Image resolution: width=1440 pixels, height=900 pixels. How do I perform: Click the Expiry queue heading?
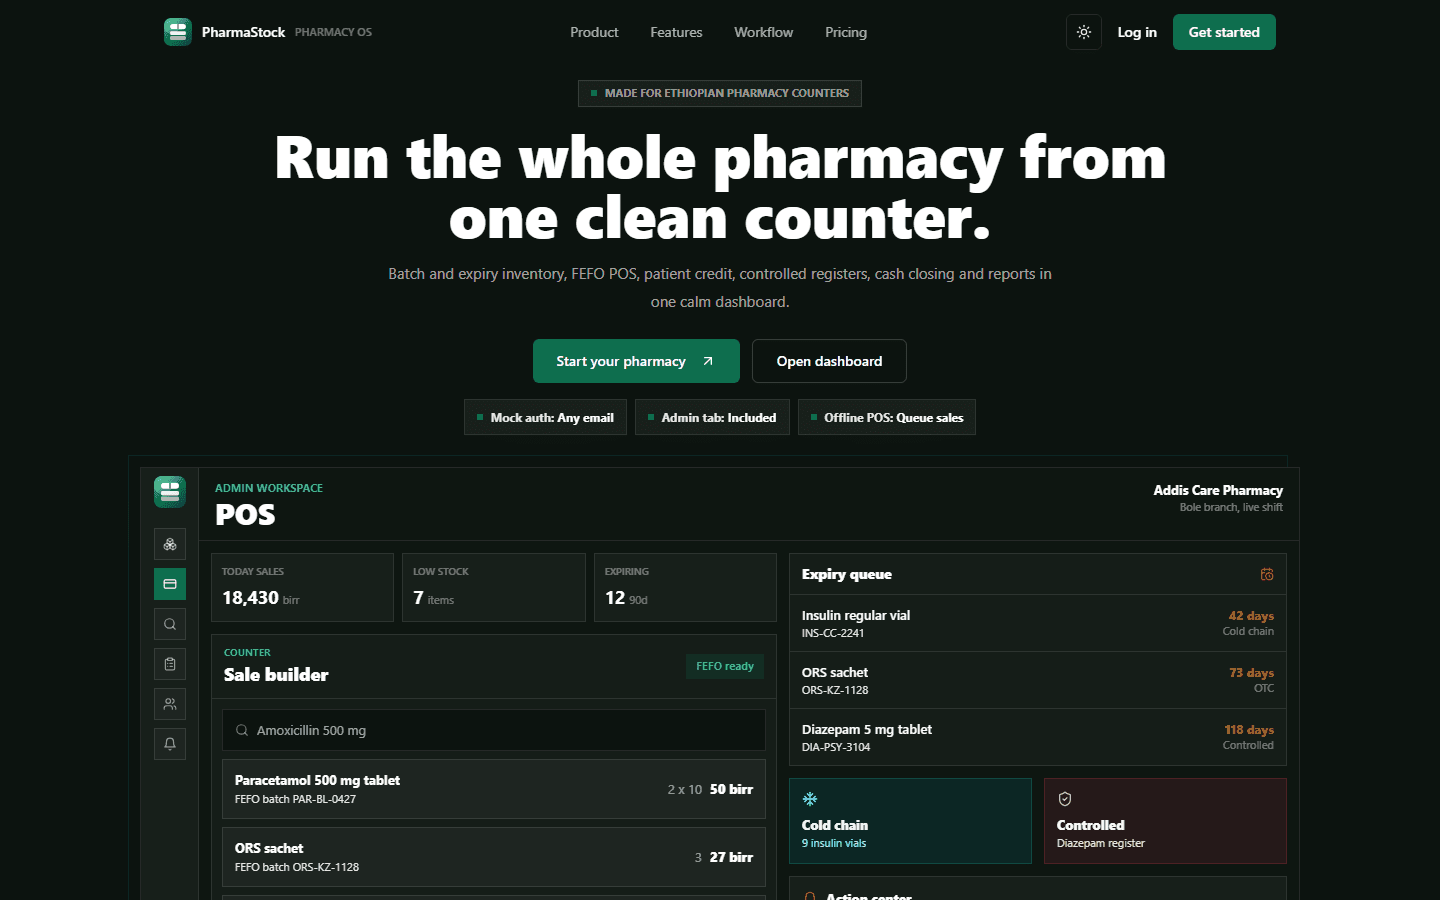846,574
